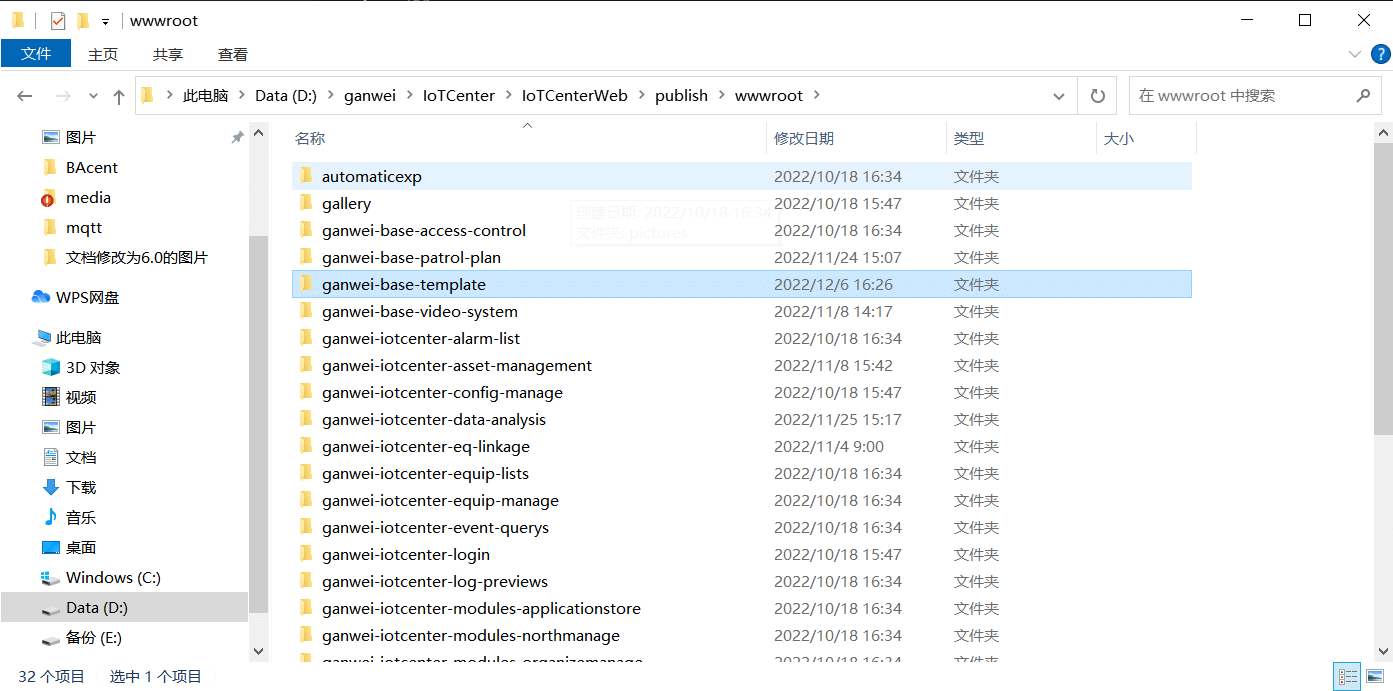1393x691 pixels.
Task: Open recent locations dropdown arrow
Action: point(94,96)
